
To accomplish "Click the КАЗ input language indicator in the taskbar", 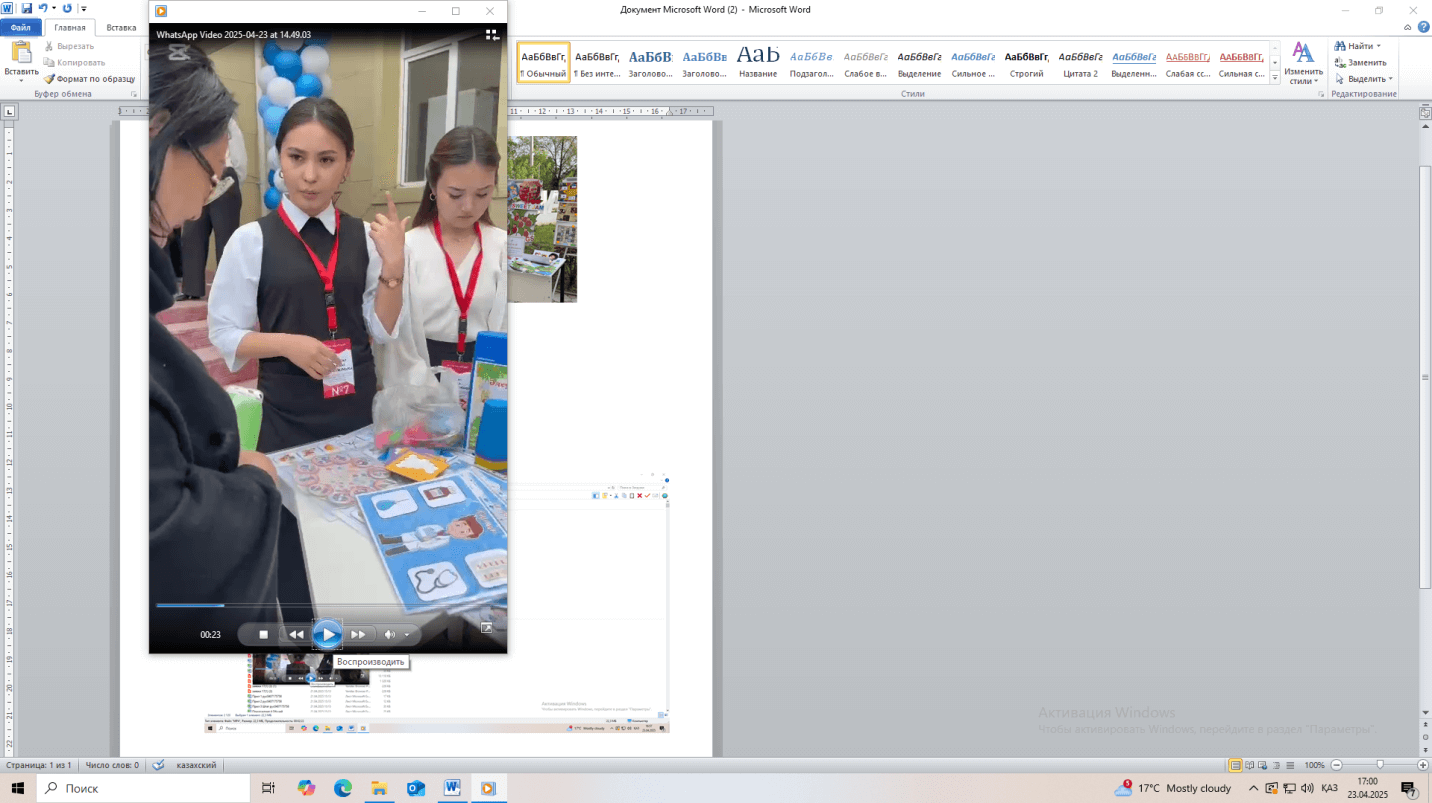I will click(x=1329, y=788).
